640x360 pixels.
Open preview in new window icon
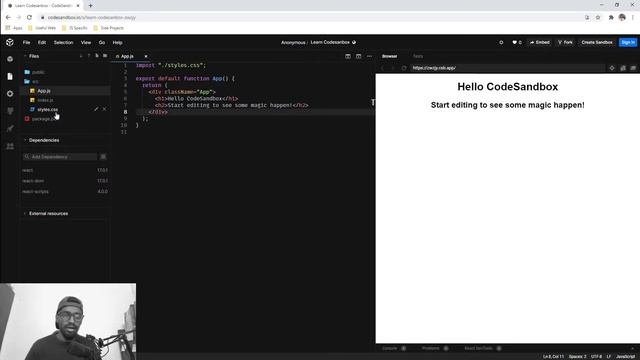623,68
